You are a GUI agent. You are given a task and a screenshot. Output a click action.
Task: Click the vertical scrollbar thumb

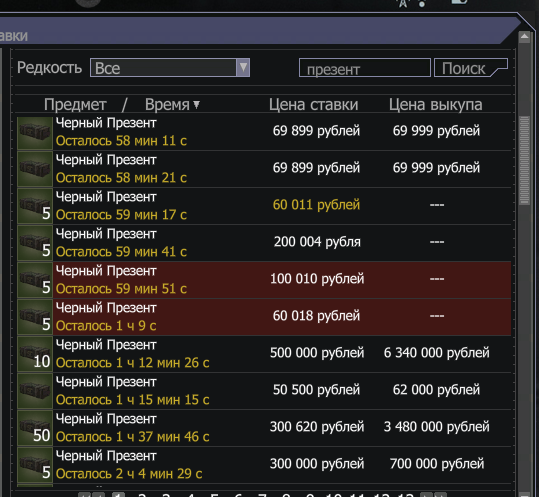(524, 160)
